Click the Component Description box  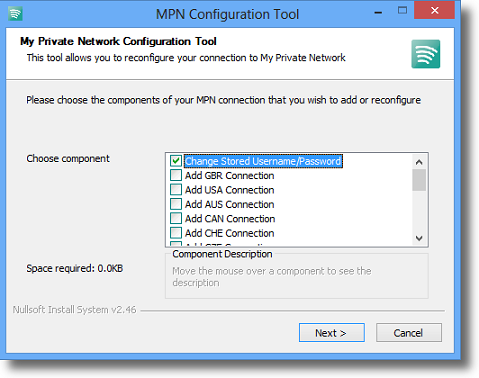point(297,276)
